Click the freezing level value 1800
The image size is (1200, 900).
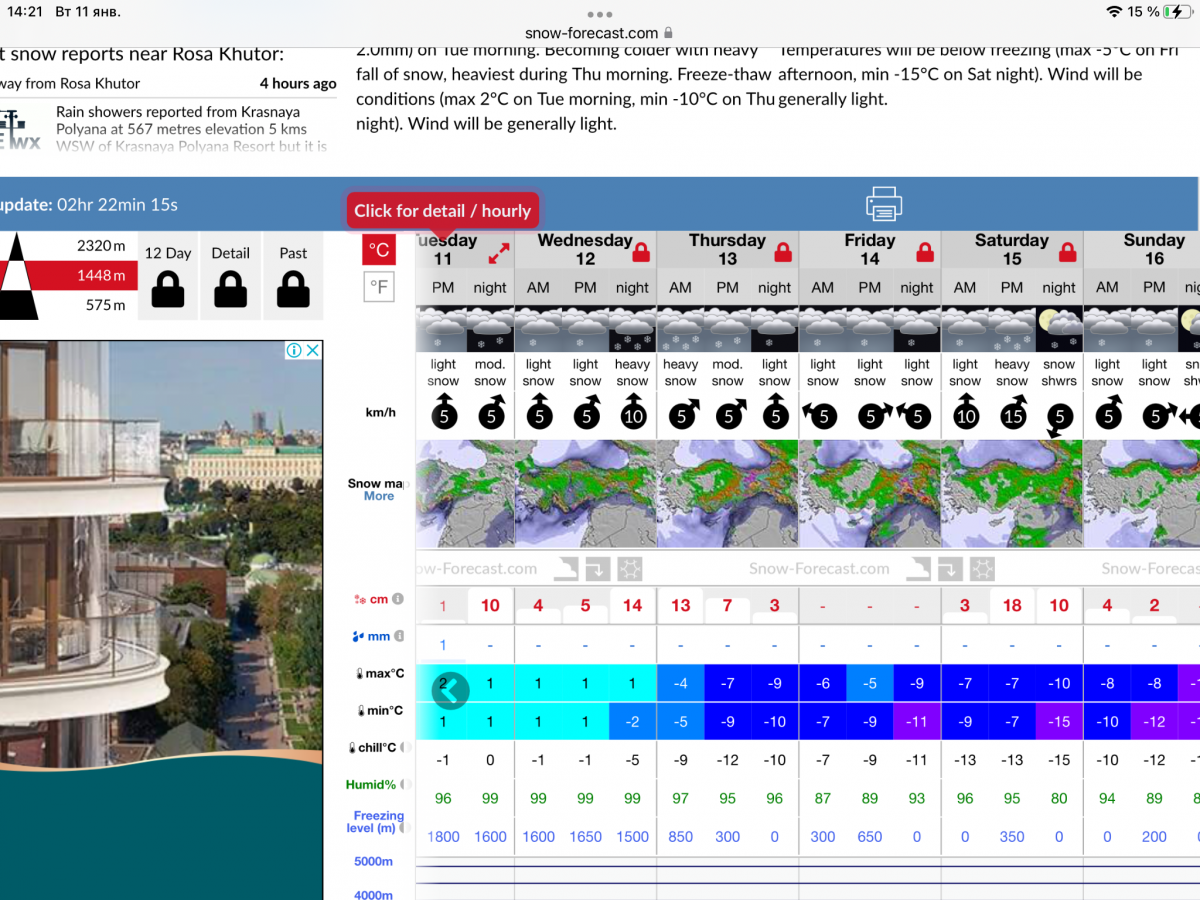click(443, 836)
